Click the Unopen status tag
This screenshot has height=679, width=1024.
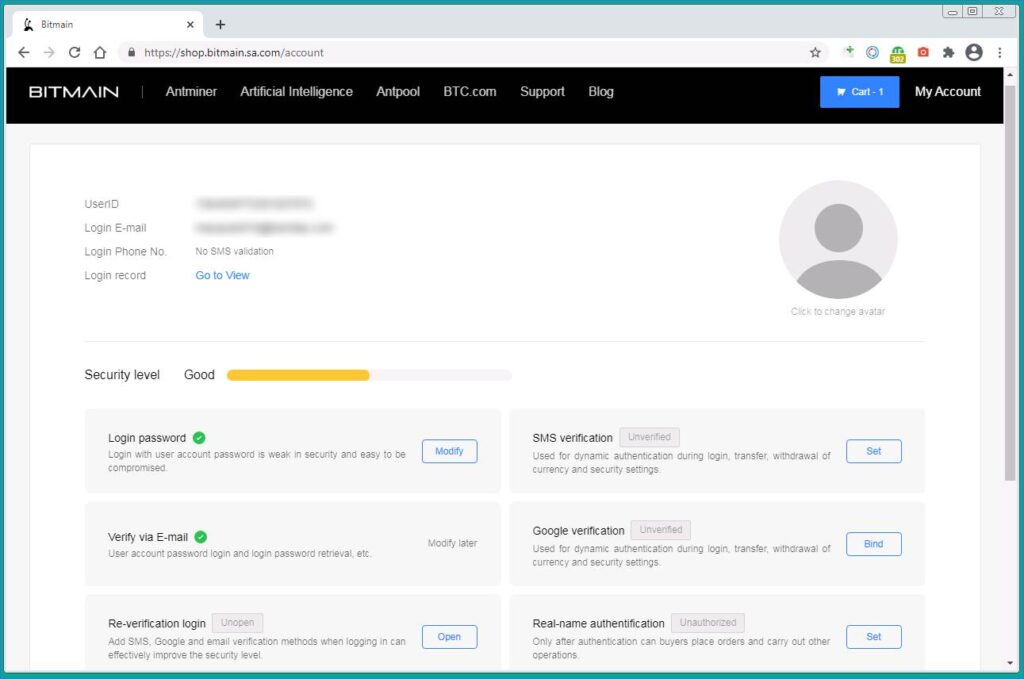pos(237,622)
